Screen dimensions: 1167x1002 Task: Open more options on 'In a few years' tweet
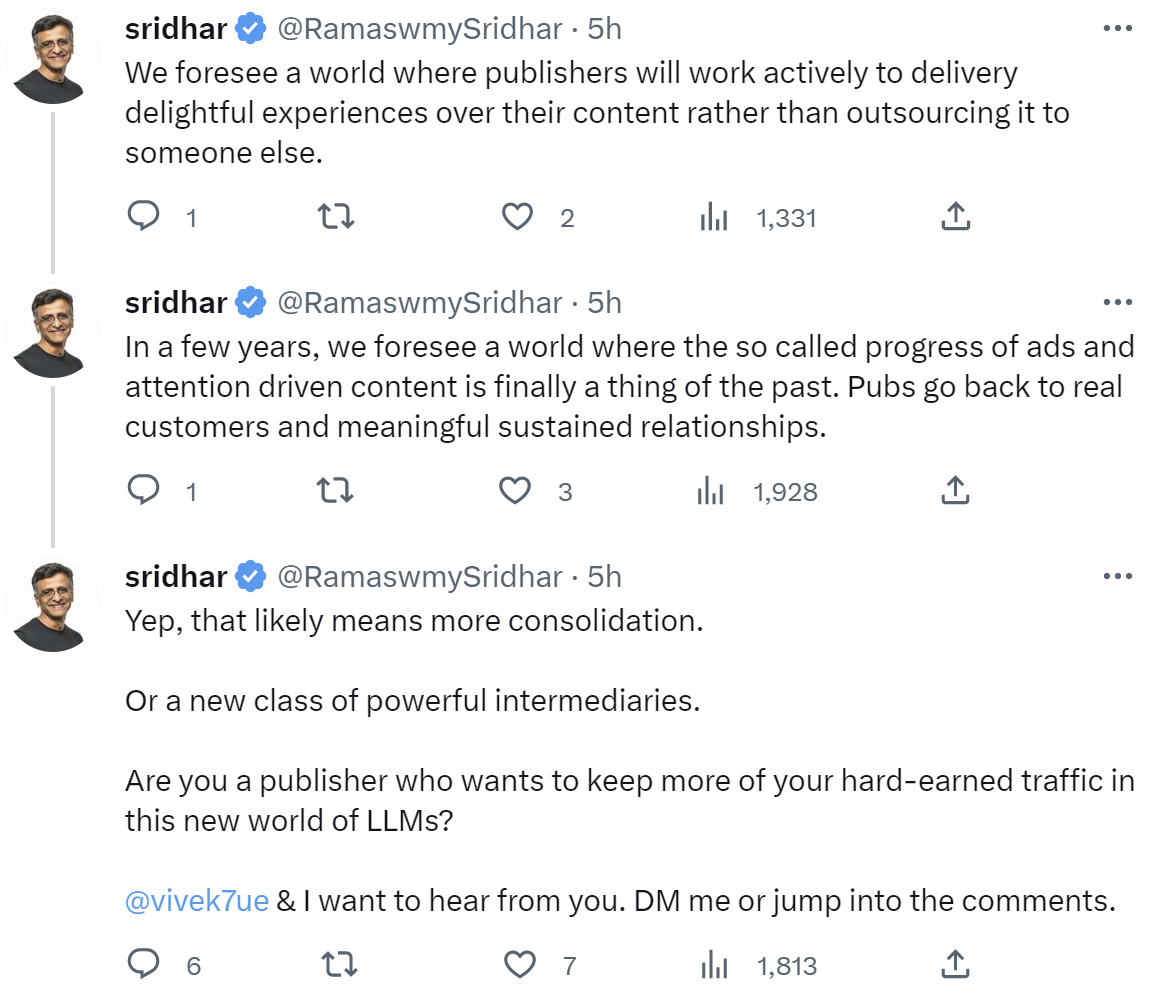[x=1117, y=301]
